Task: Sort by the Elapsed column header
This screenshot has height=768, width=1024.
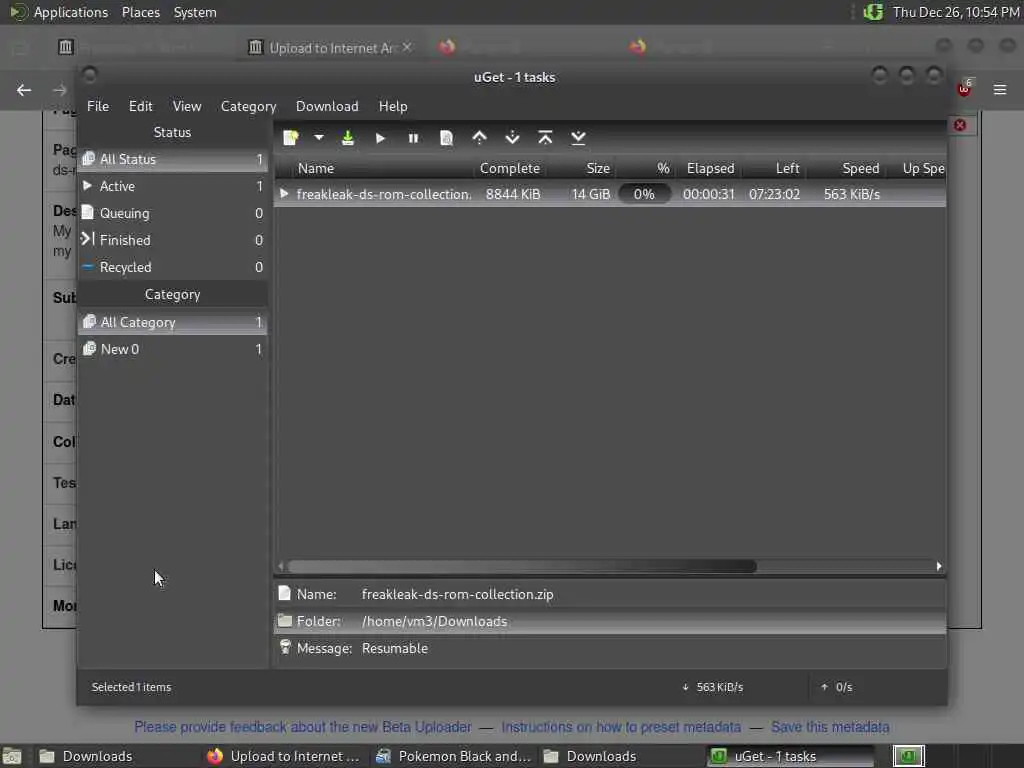Action: pyautogui.click(x=711, y=168)
